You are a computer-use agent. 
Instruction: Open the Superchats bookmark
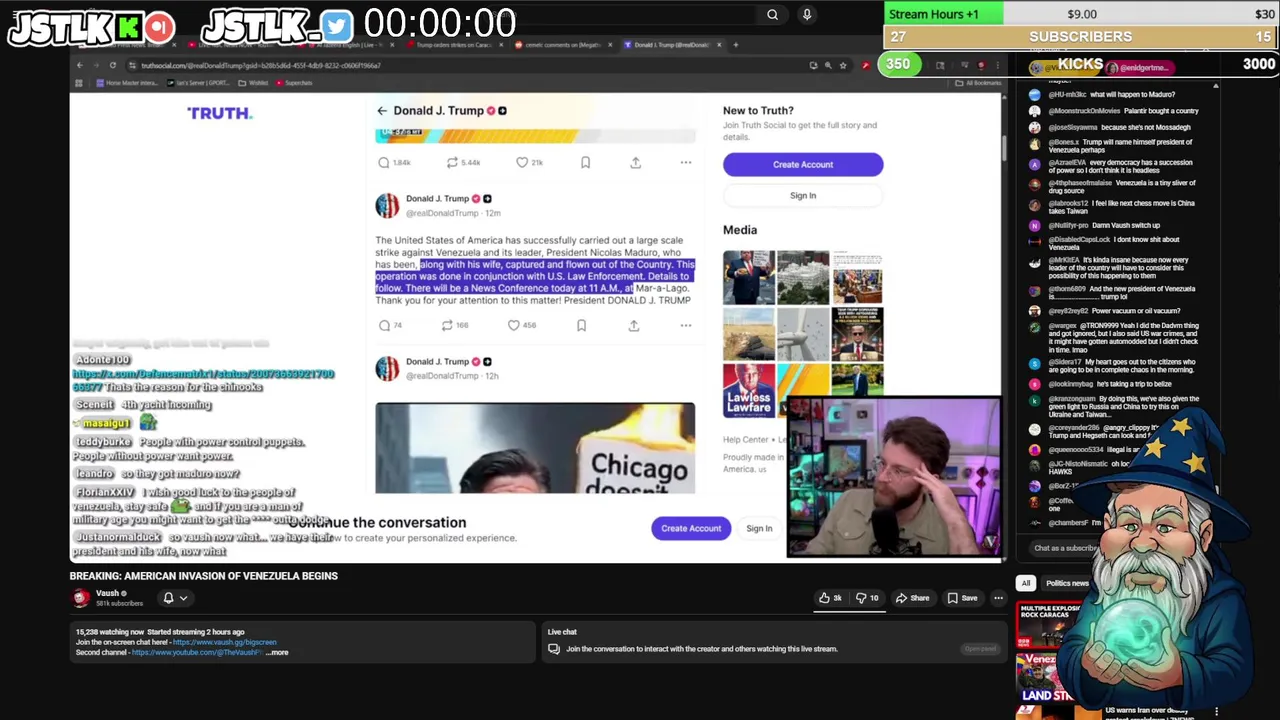click(294, 83)
